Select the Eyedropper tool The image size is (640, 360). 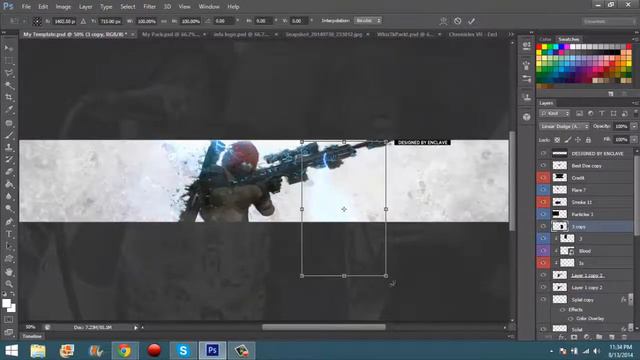[9, 109]
